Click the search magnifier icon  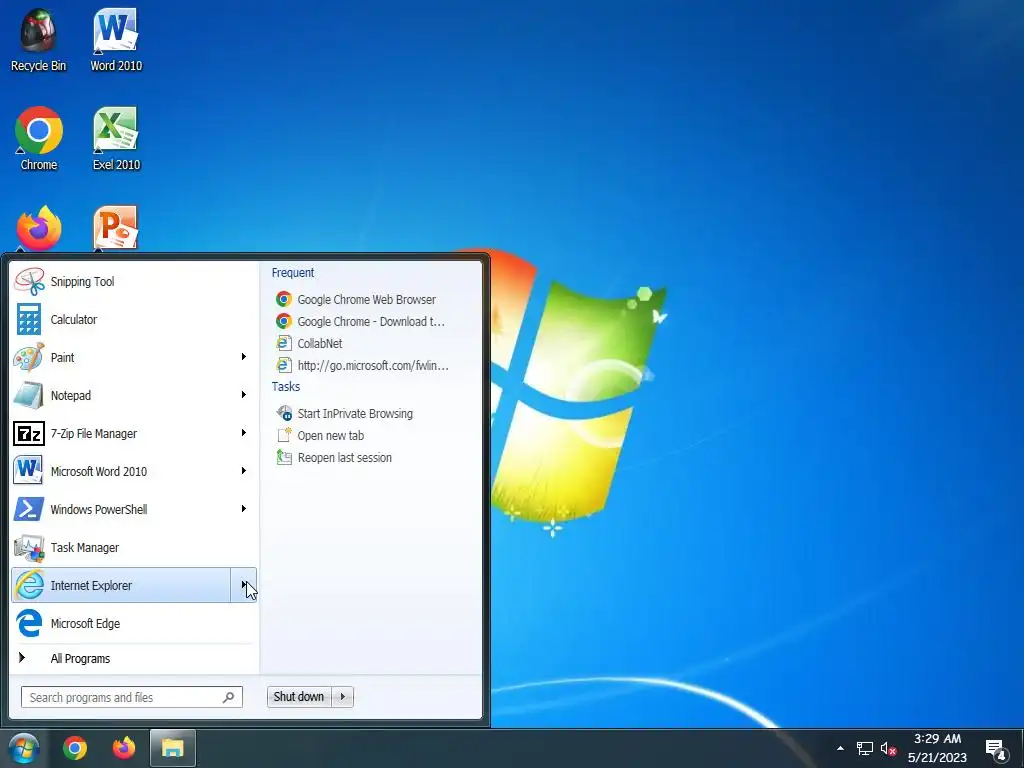point(228,697)
